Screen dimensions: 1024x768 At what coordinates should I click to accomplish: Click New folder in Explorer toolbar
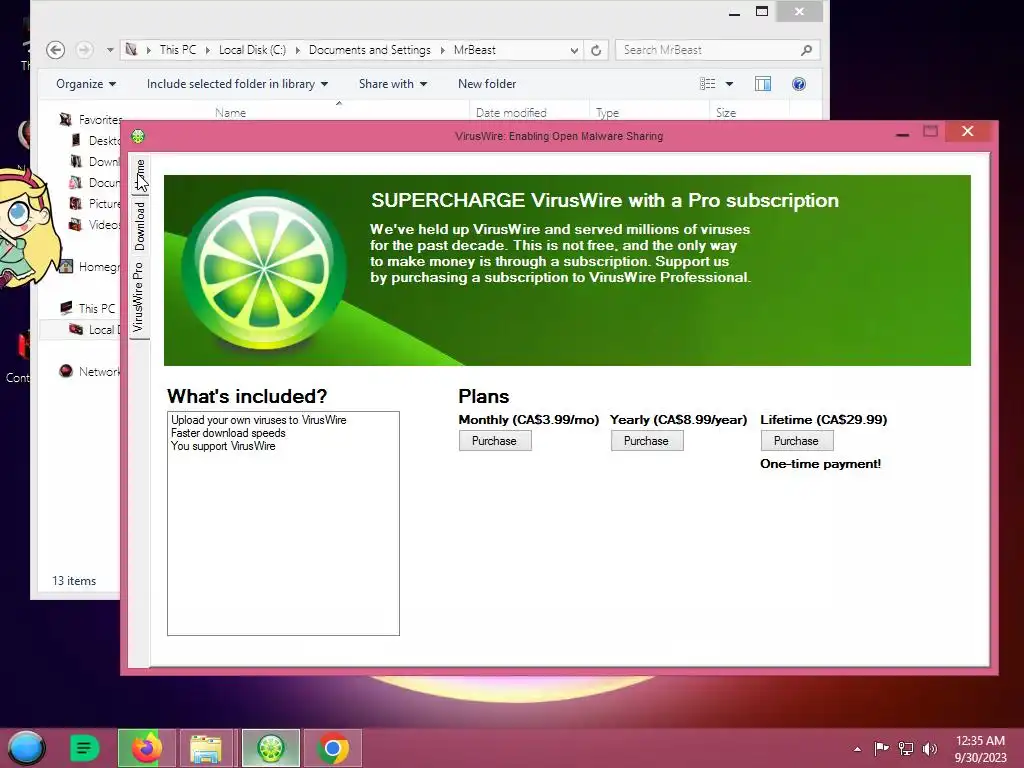487,84
